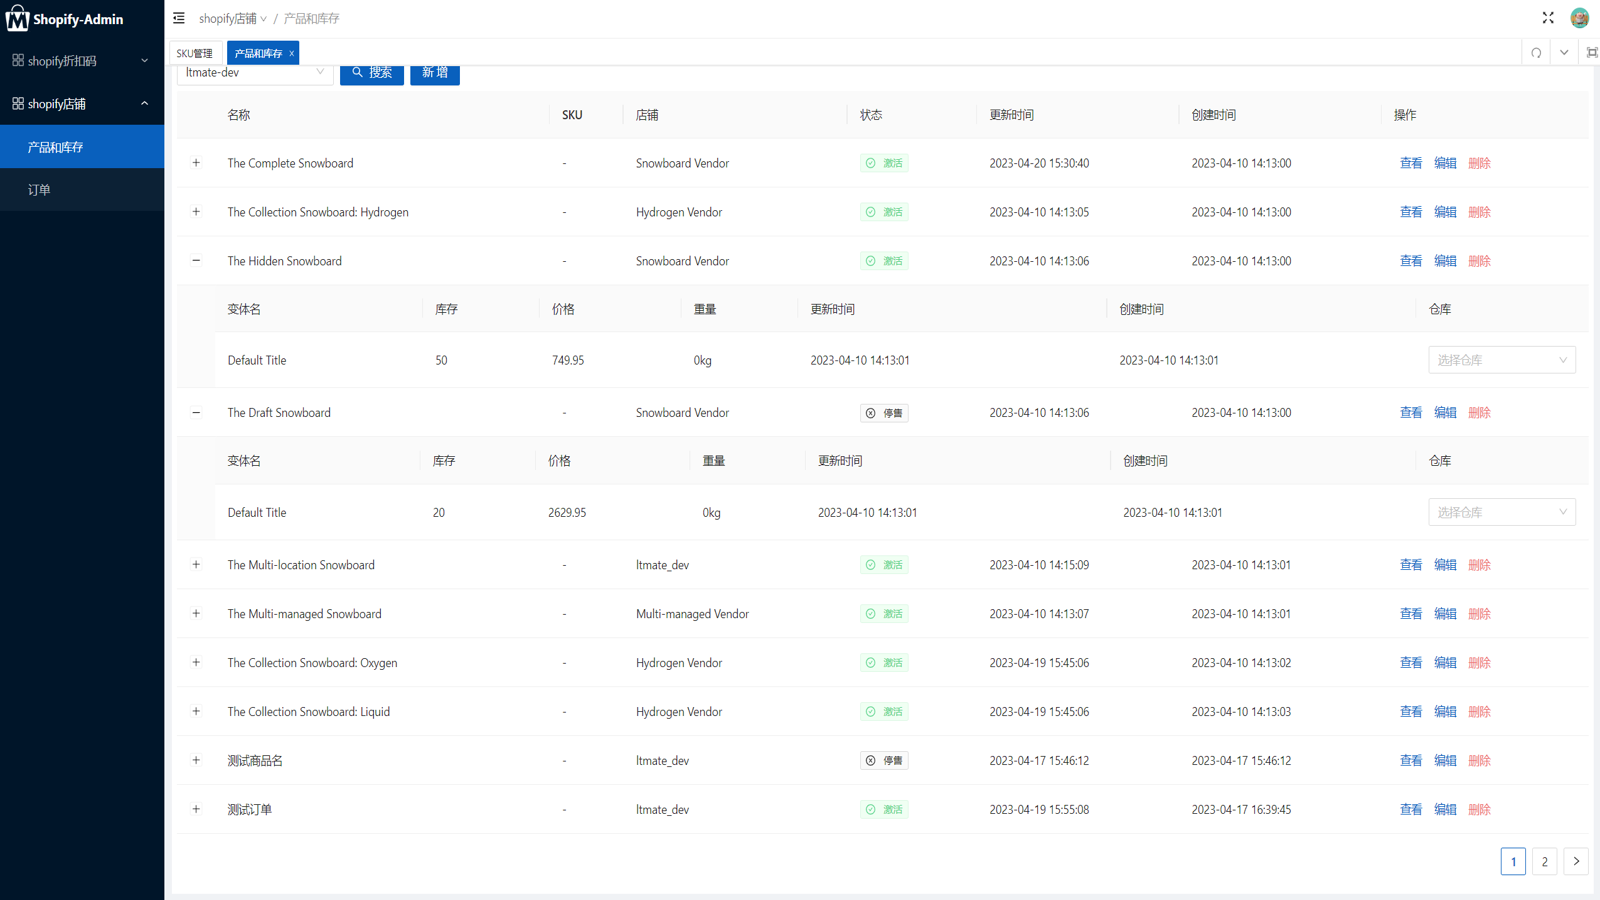Refresh the current tab page icon
Image resolution: width=1600 pixels, height=900 pixels.
coord(1536,53)
